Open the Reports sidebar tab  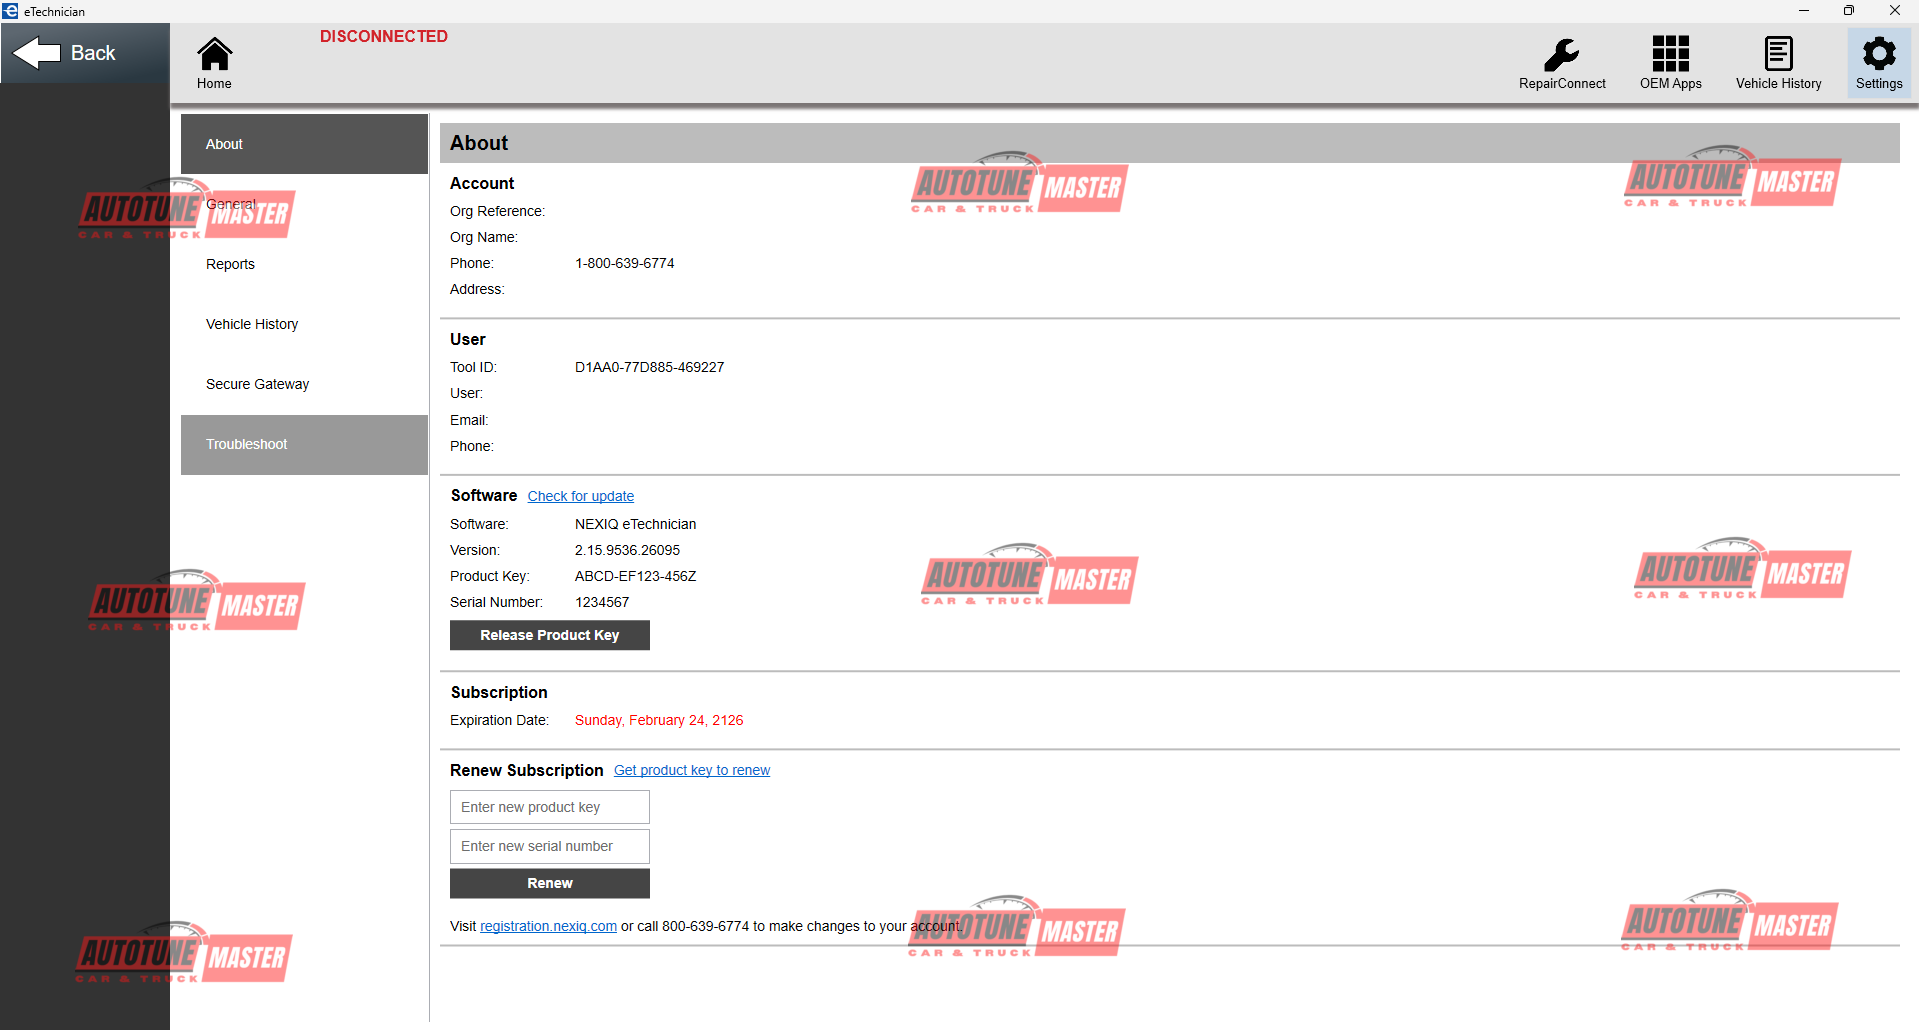[x=304, y=264]
